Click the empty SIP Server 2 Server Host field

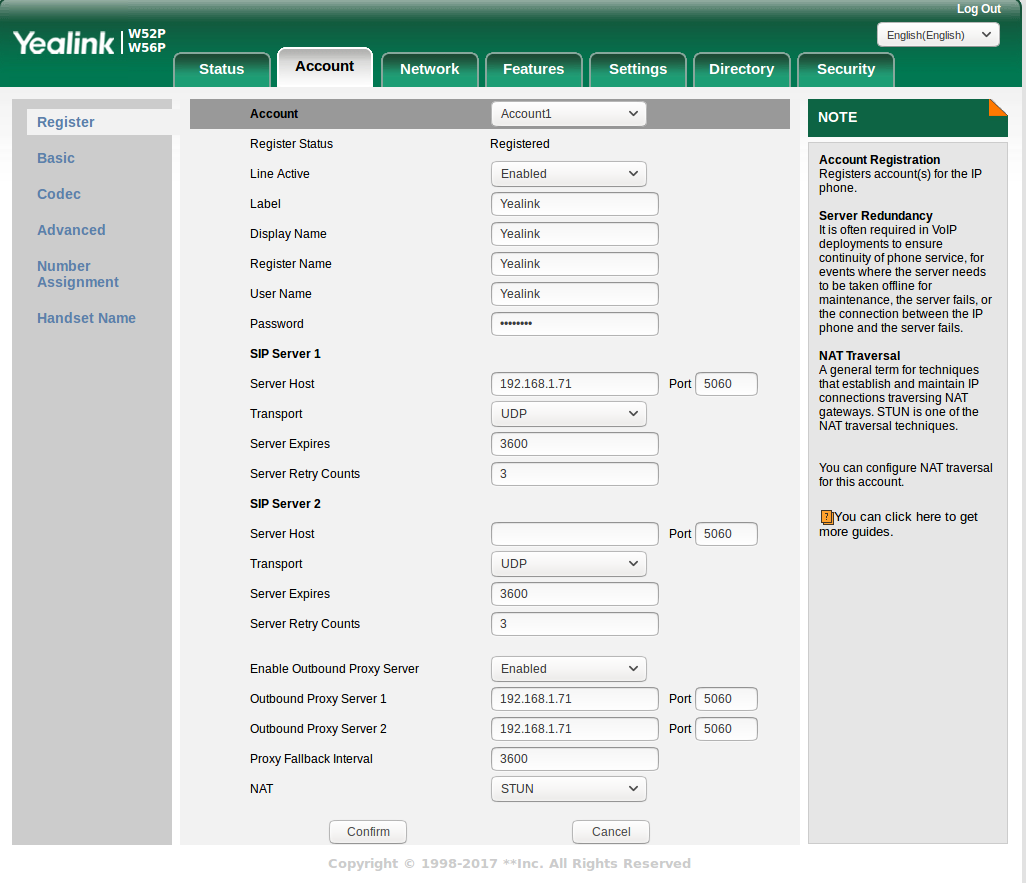(574, 534)
